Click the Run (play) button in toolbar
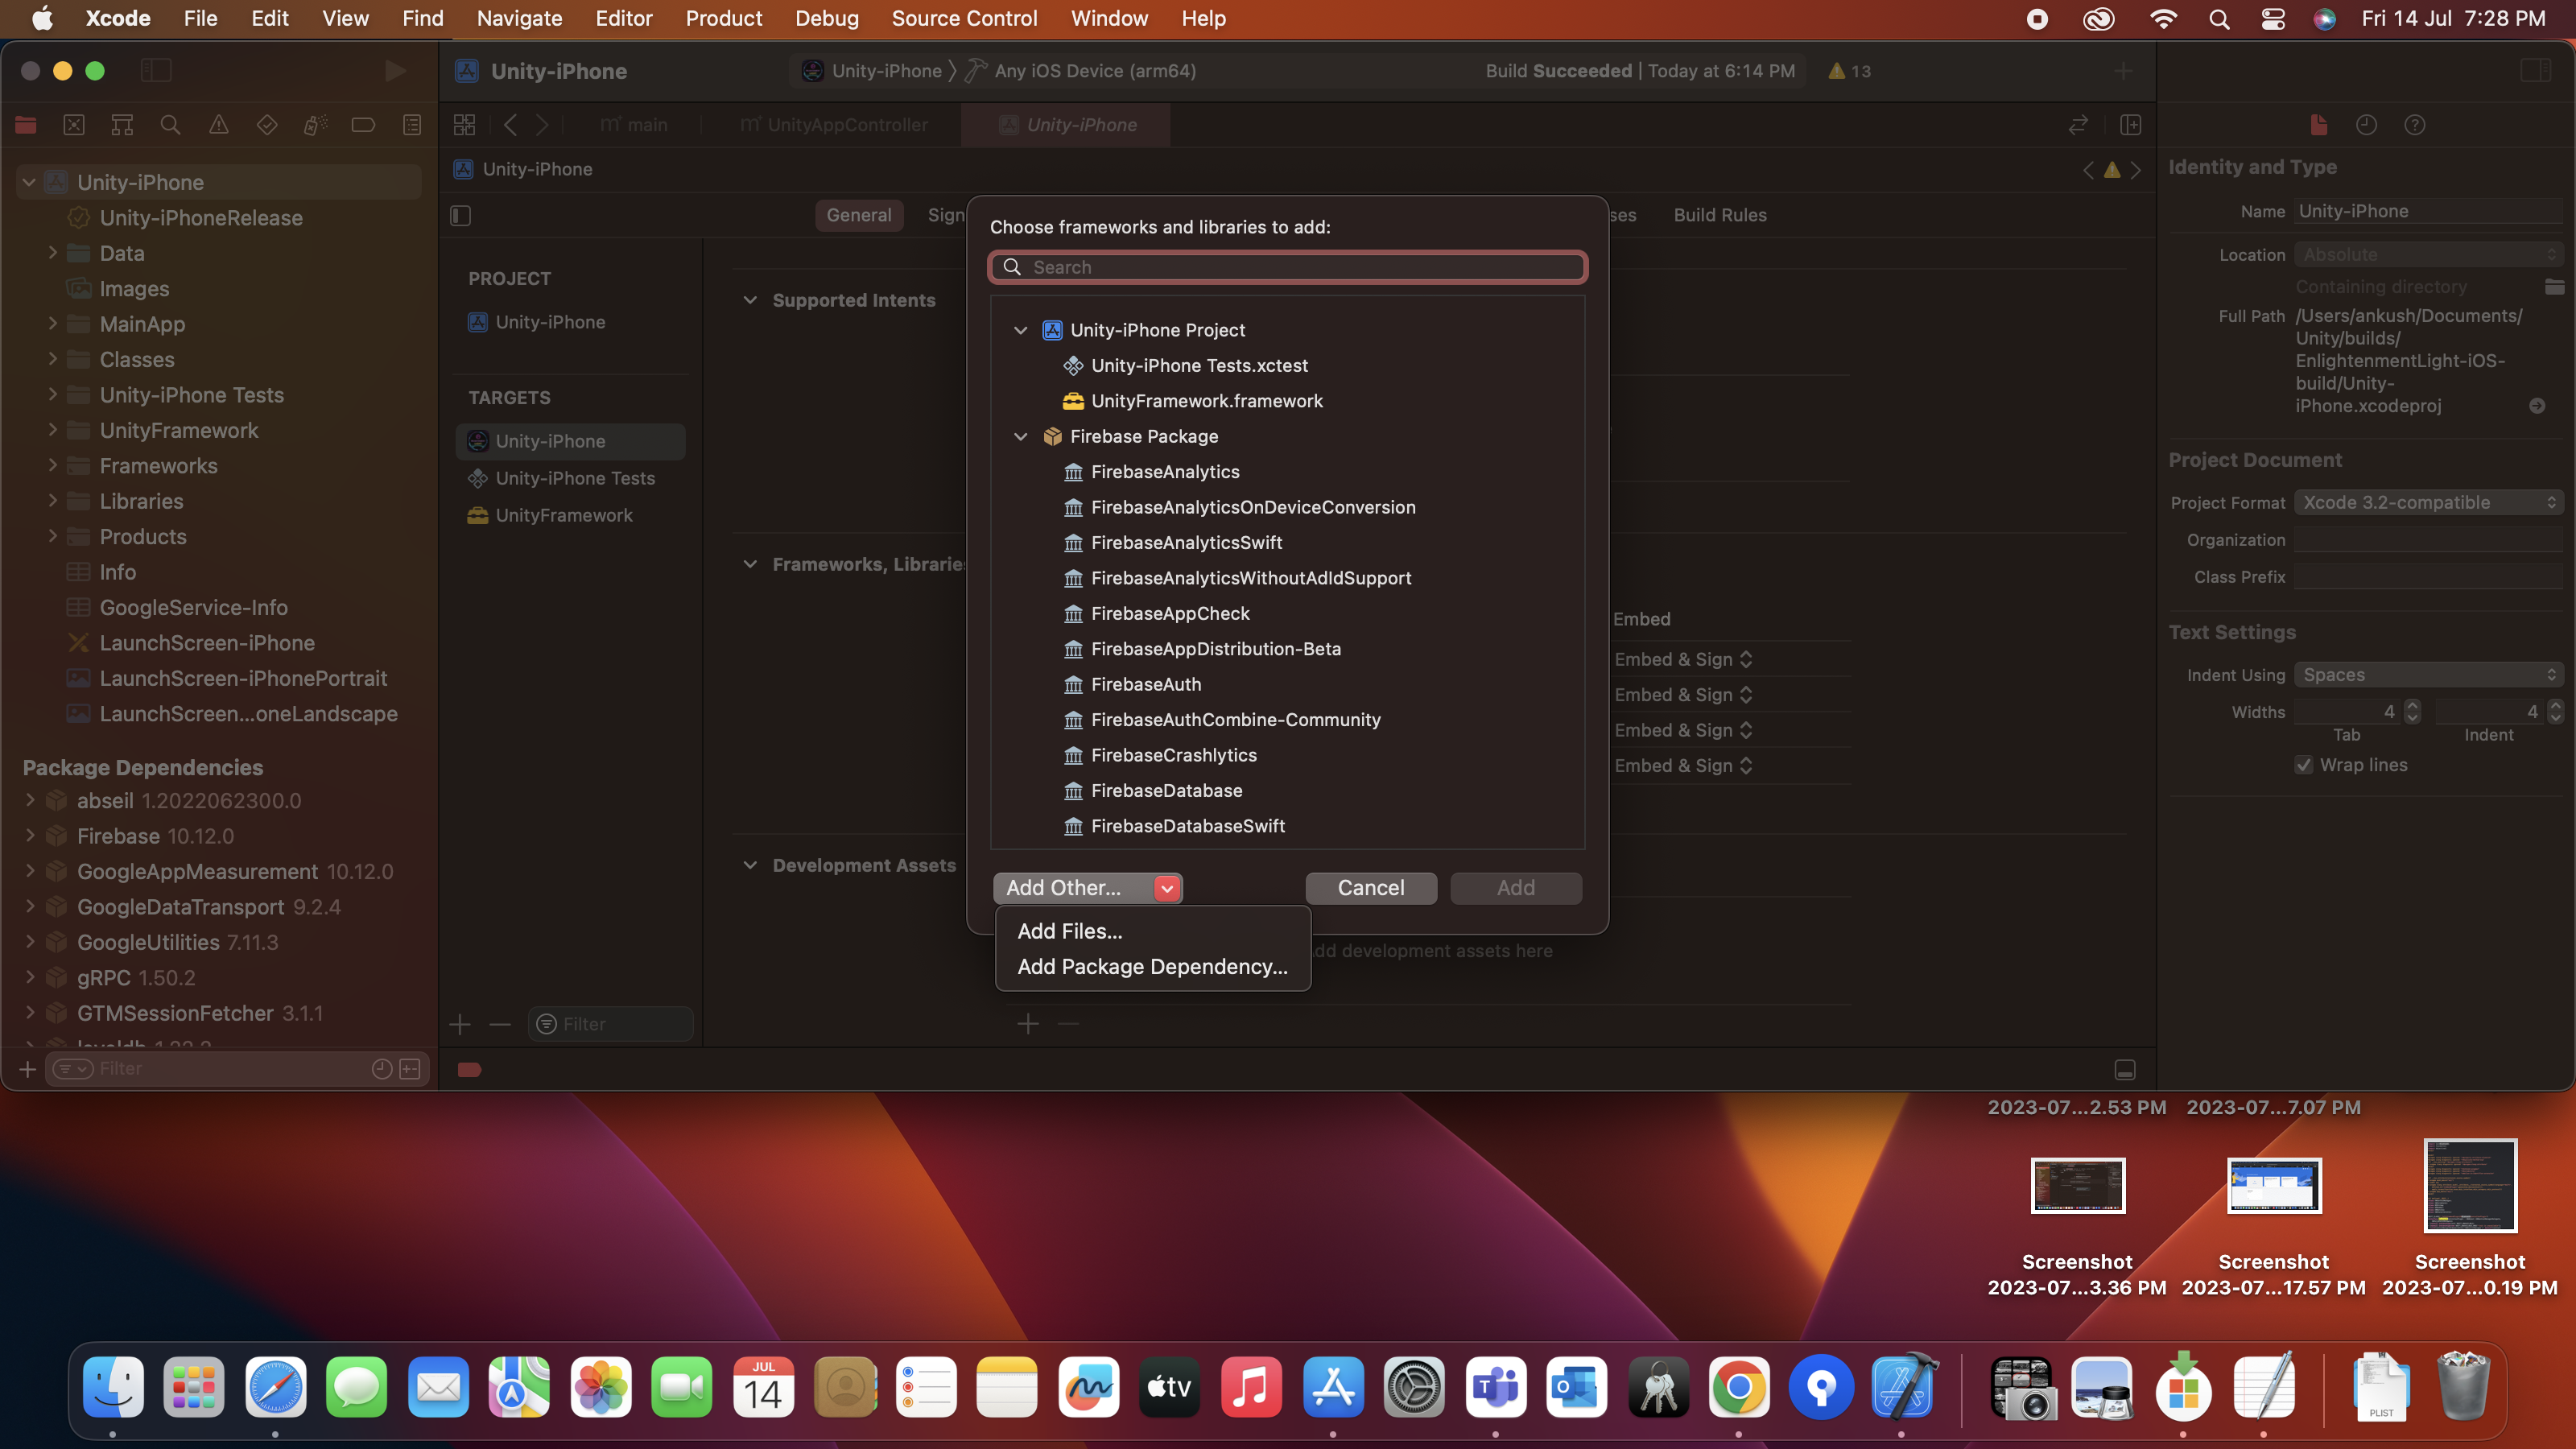Image resolution: width=2576 pixels, height=1449 pixels. click(395, 71)
